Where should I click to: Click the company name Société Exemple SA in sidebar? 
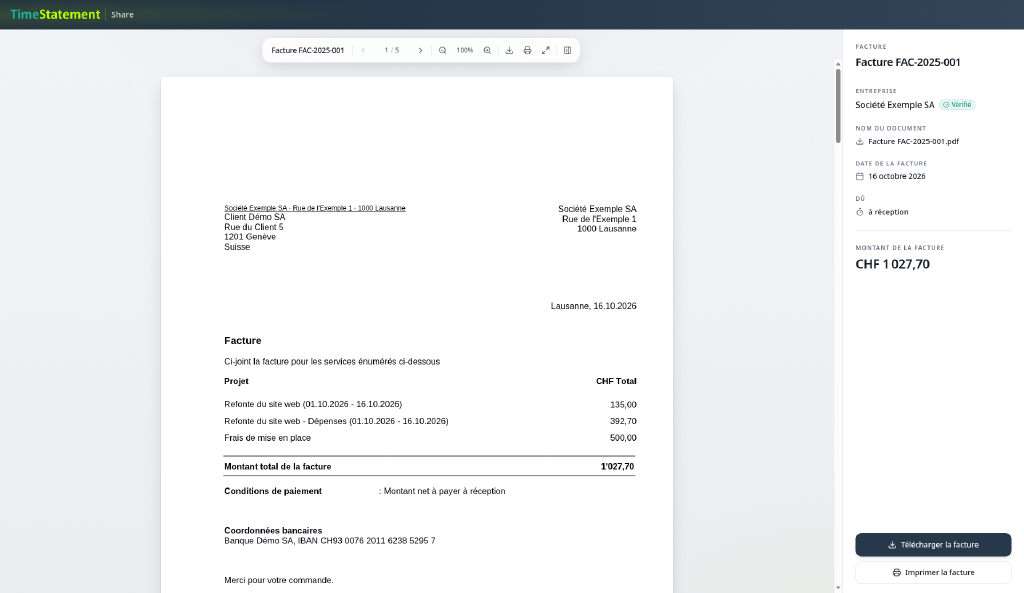coord(895,104)
